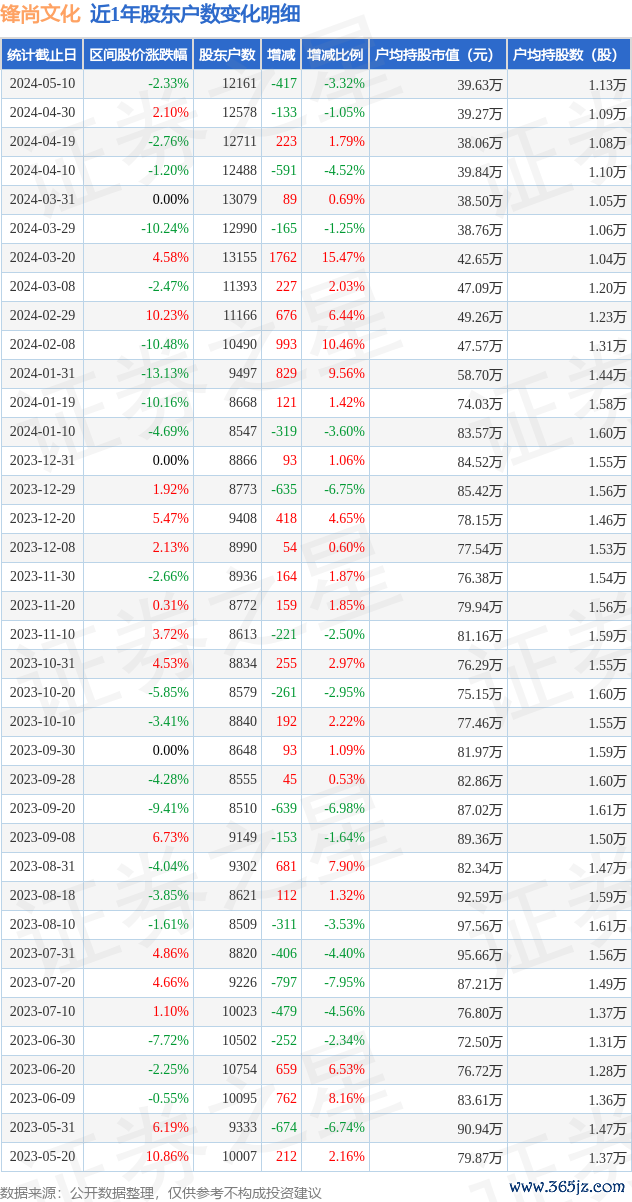Click the 增减比例 column header
632x1202 pixels.
tap(335, 55)
